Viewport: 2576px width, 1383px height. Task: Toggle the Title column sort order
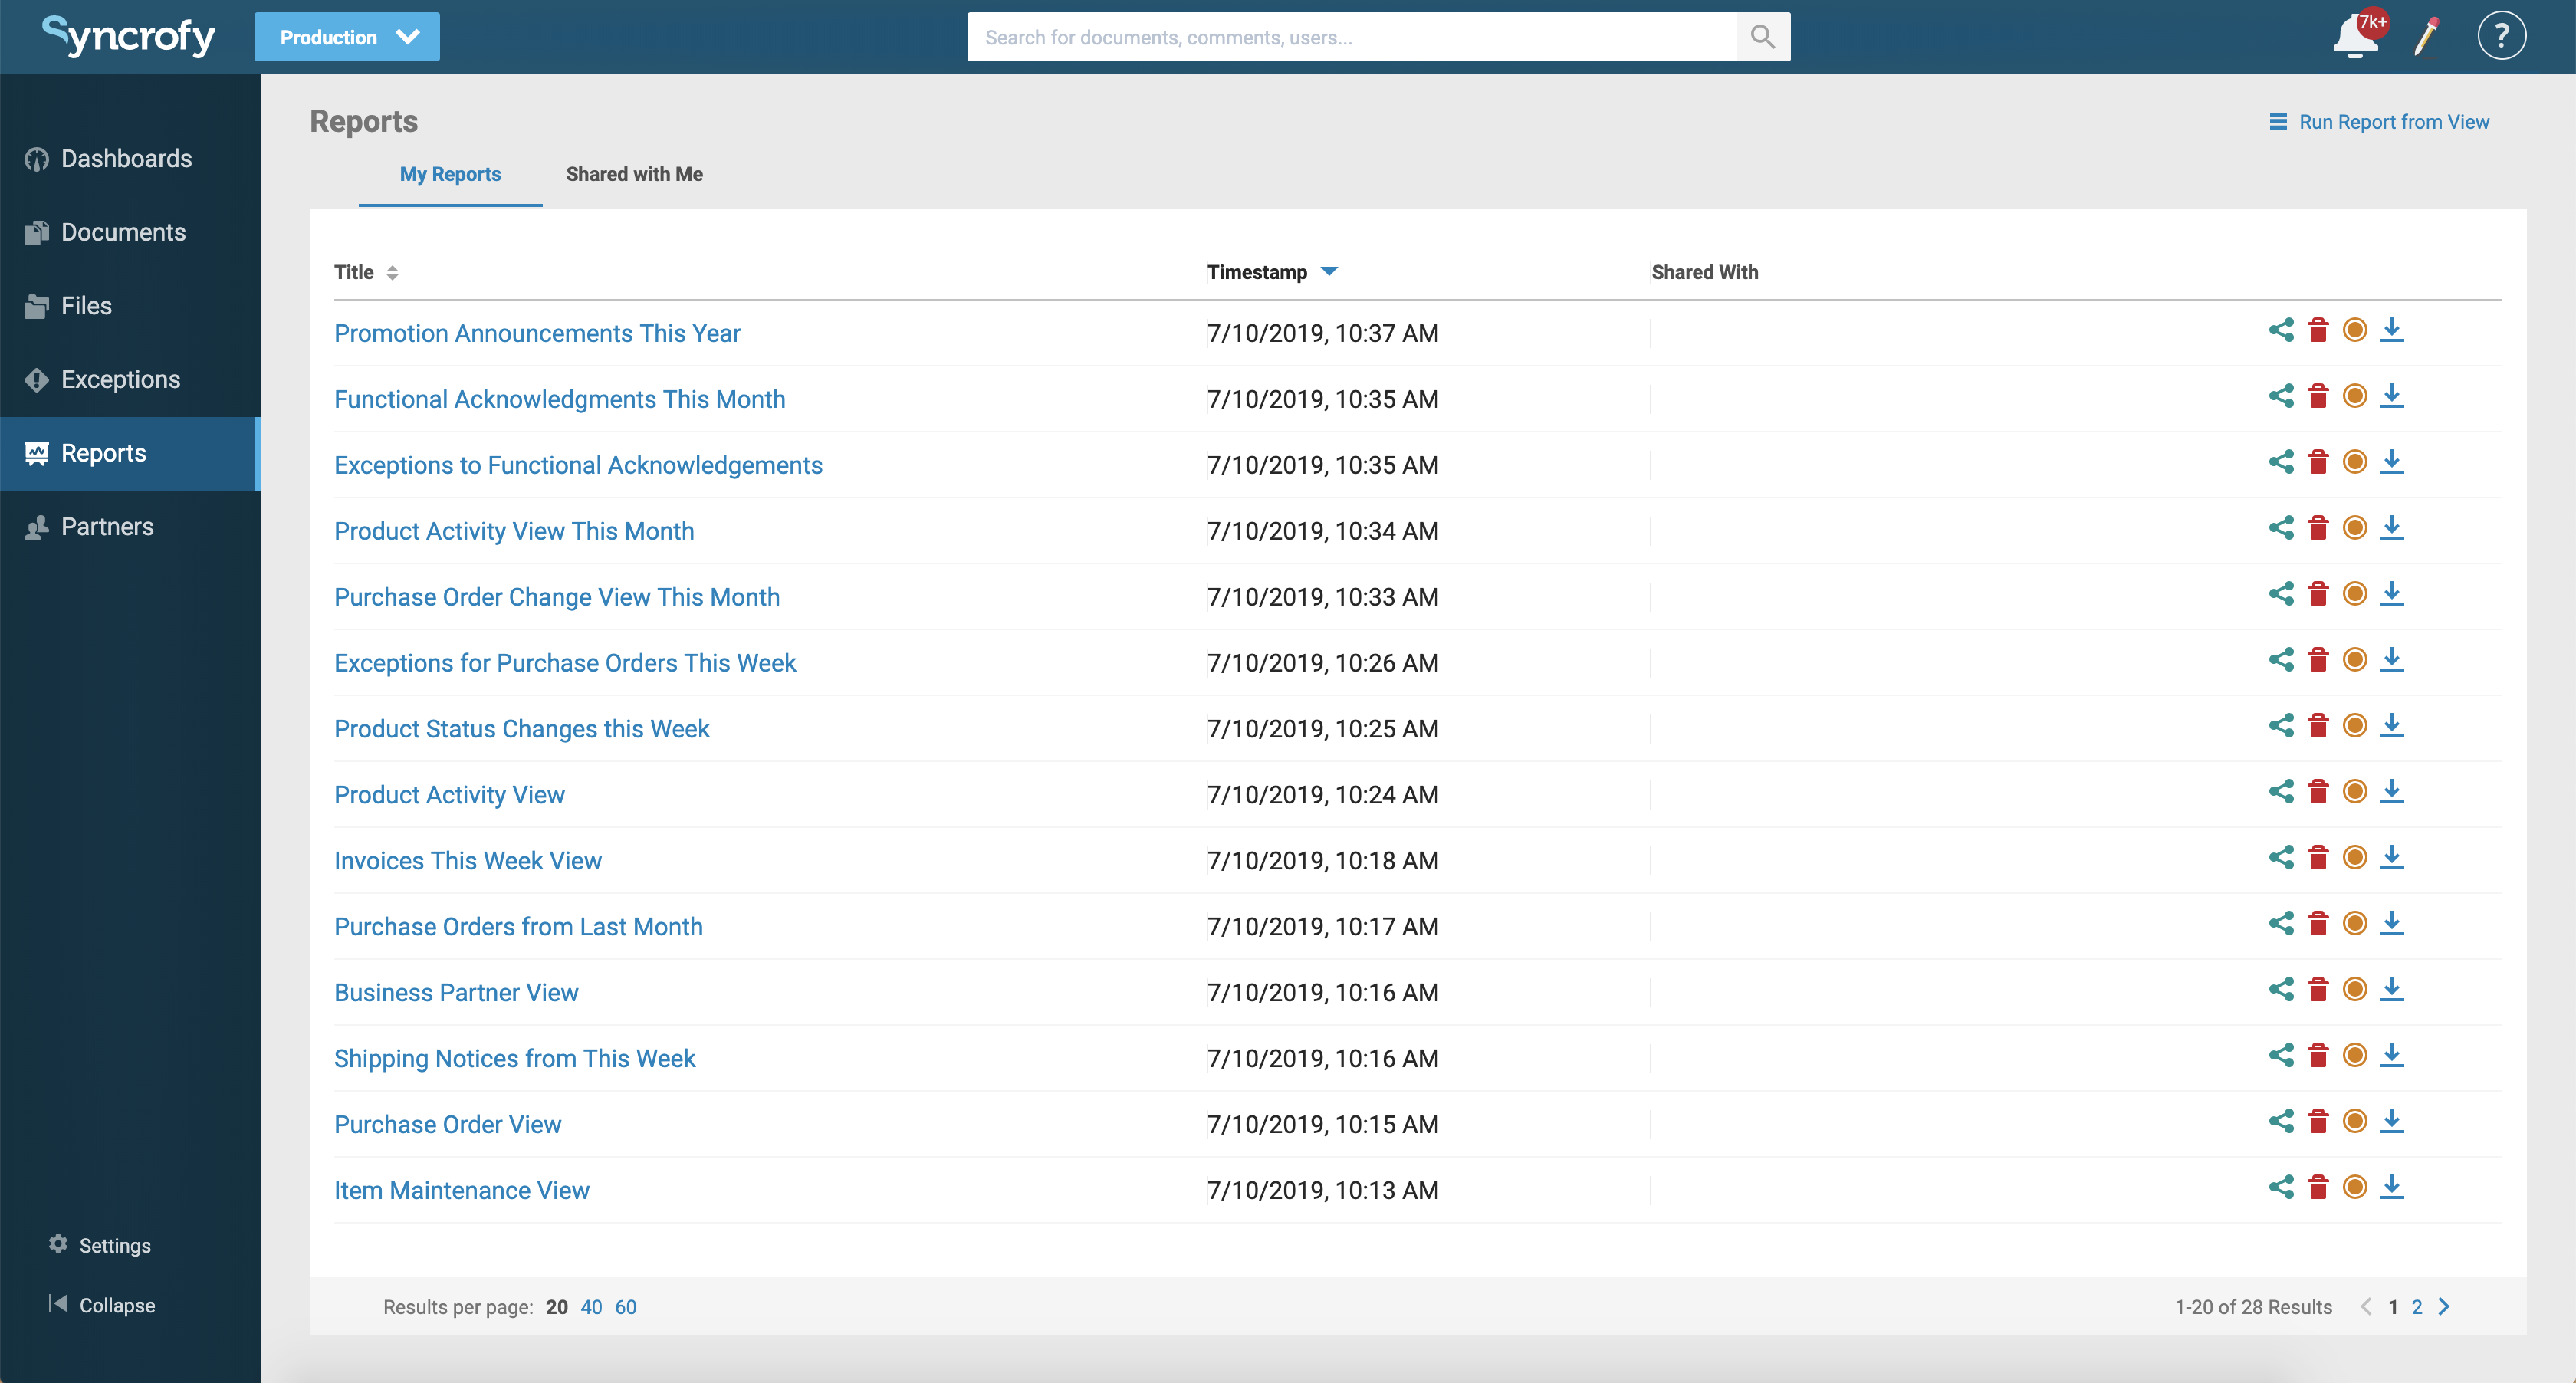[392, 272]
